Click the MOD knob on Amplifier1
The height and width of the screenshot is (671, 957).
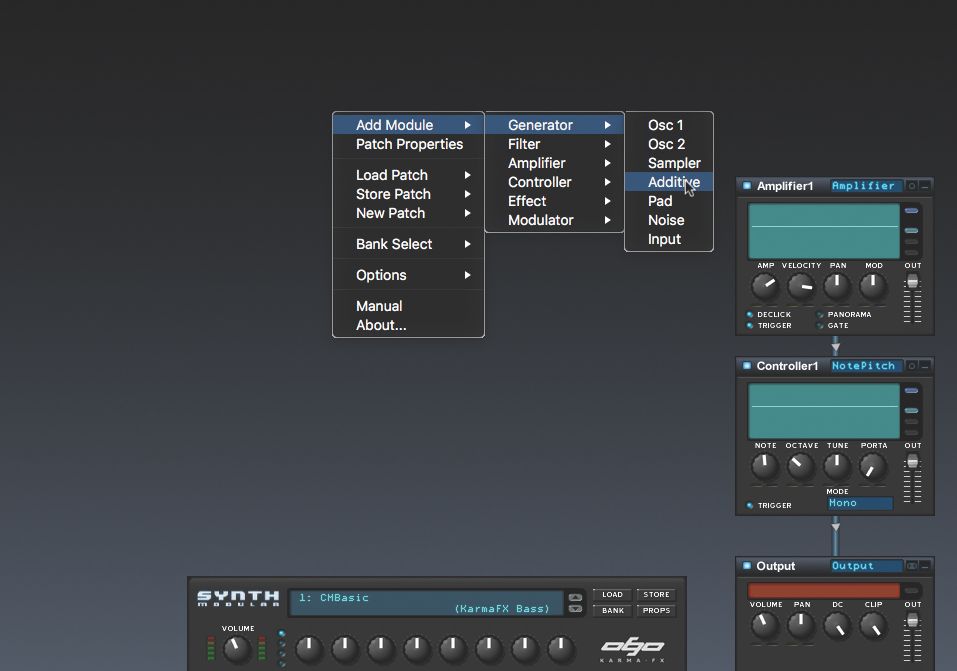click(871, 285)
